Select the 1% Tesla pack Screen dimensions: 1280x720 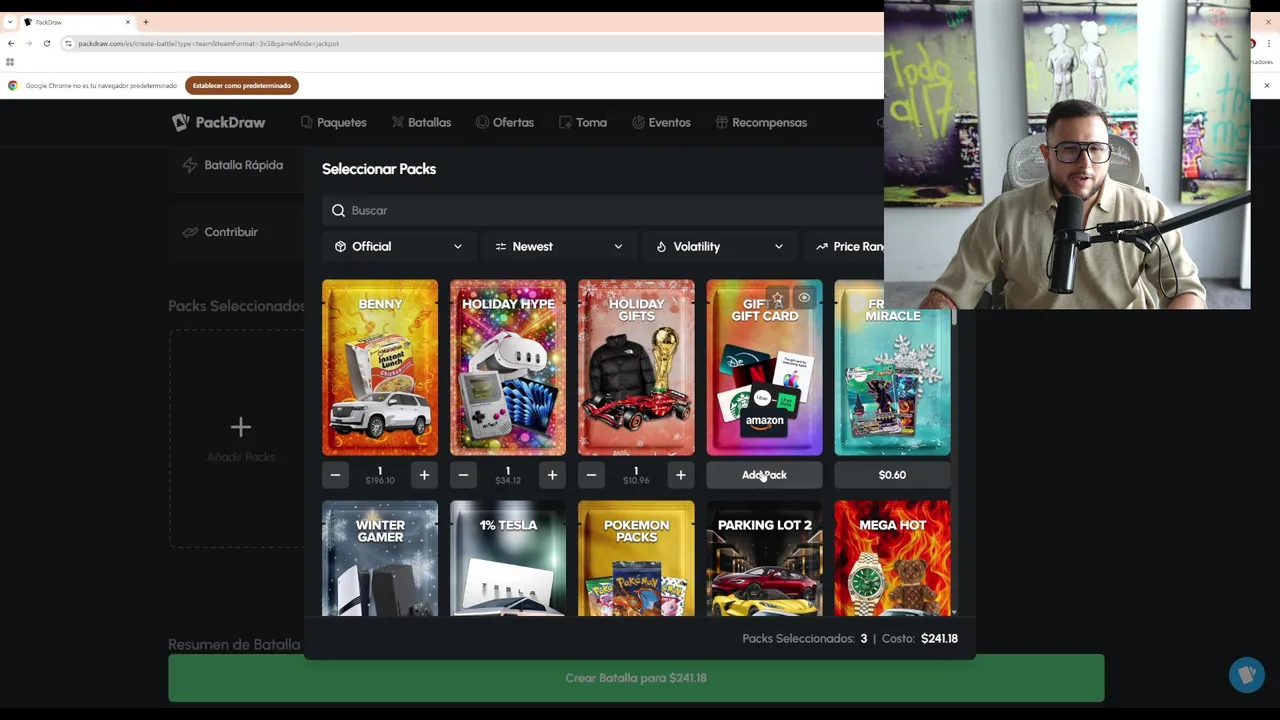(x=508, y=558)
